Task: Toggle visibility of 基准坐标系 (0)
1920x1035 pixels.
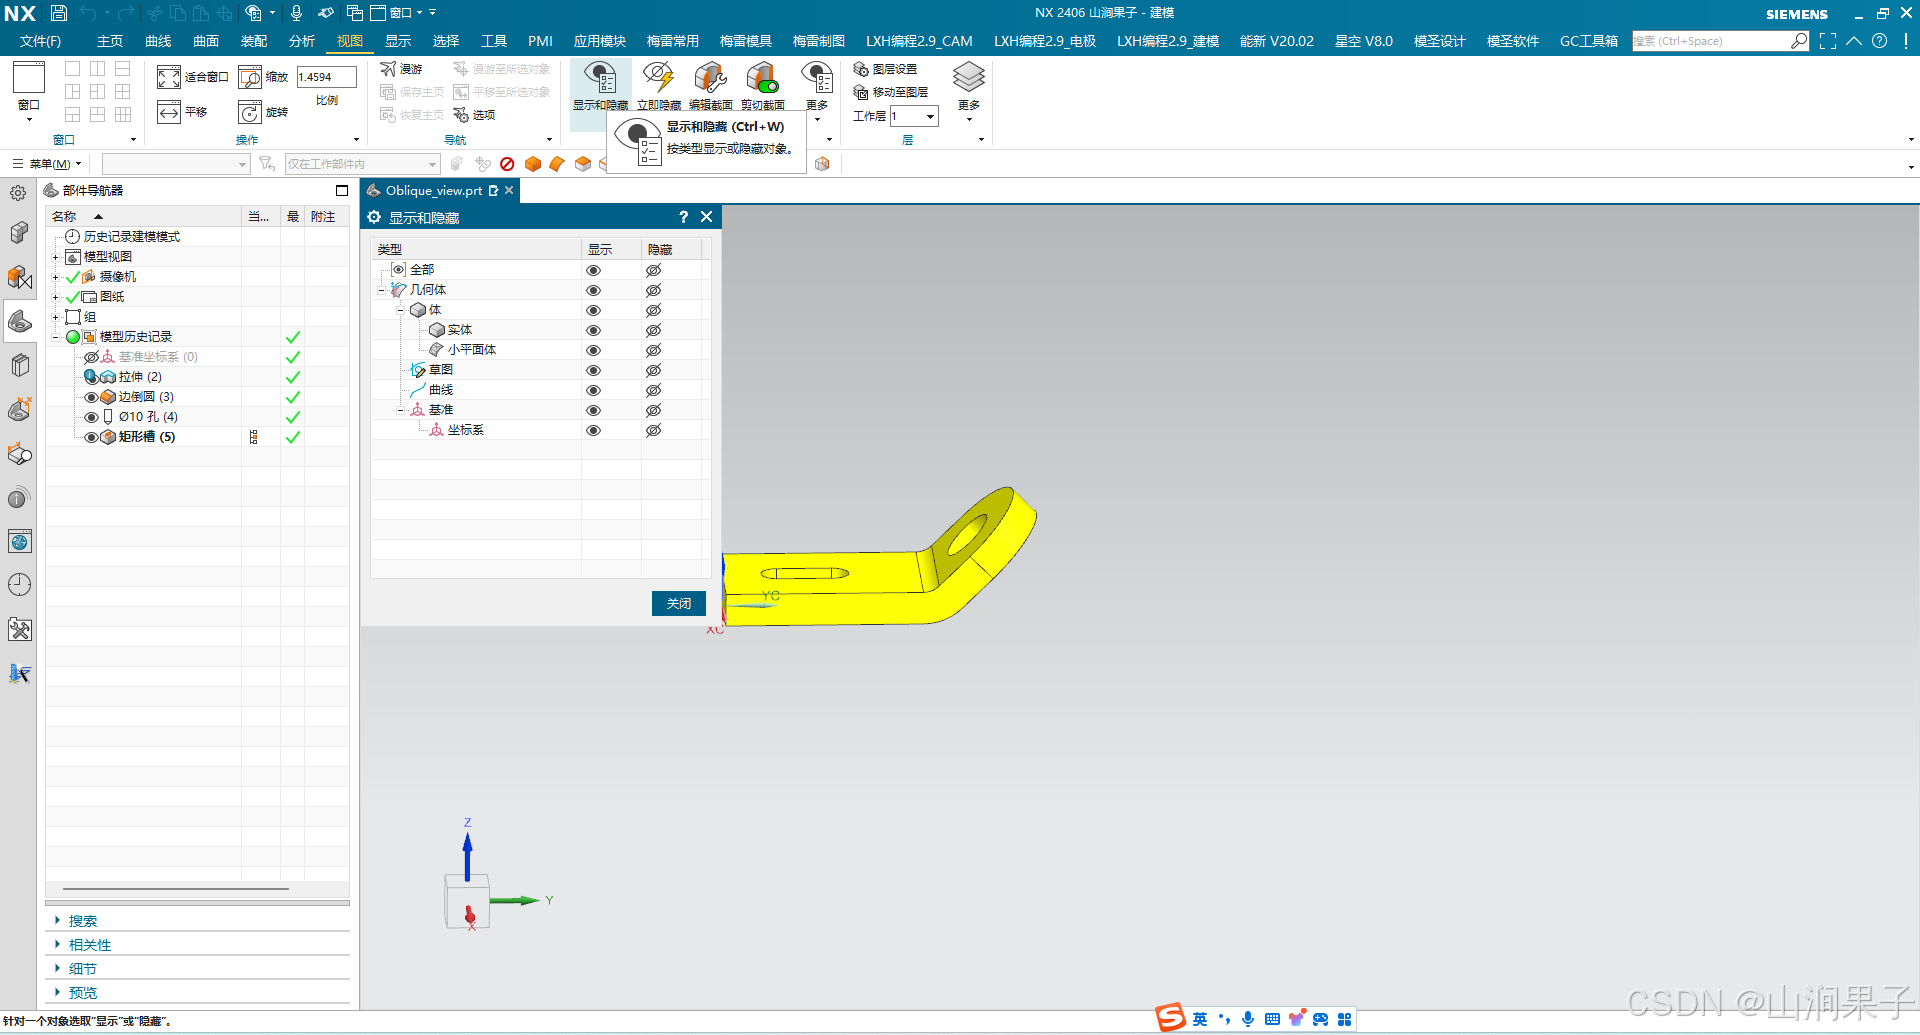Action: (91, 357)
